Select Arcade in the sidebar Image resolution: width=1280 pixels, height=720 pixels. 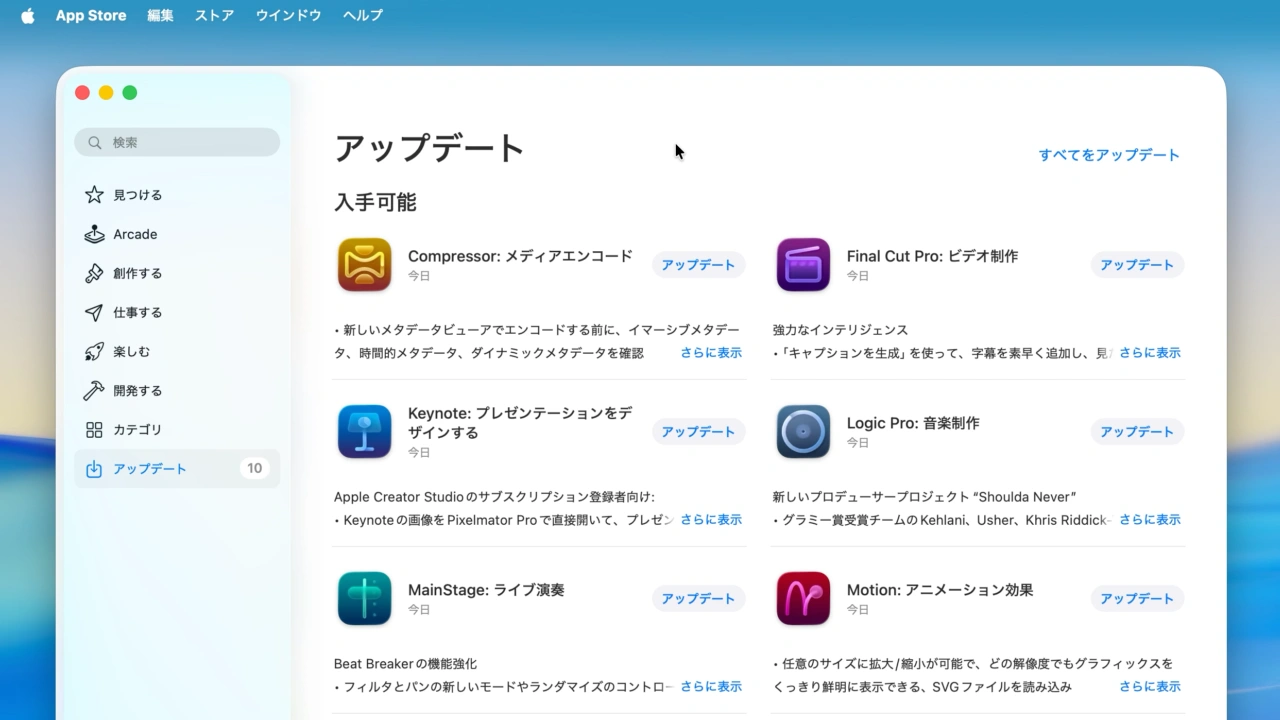[177, 234]
